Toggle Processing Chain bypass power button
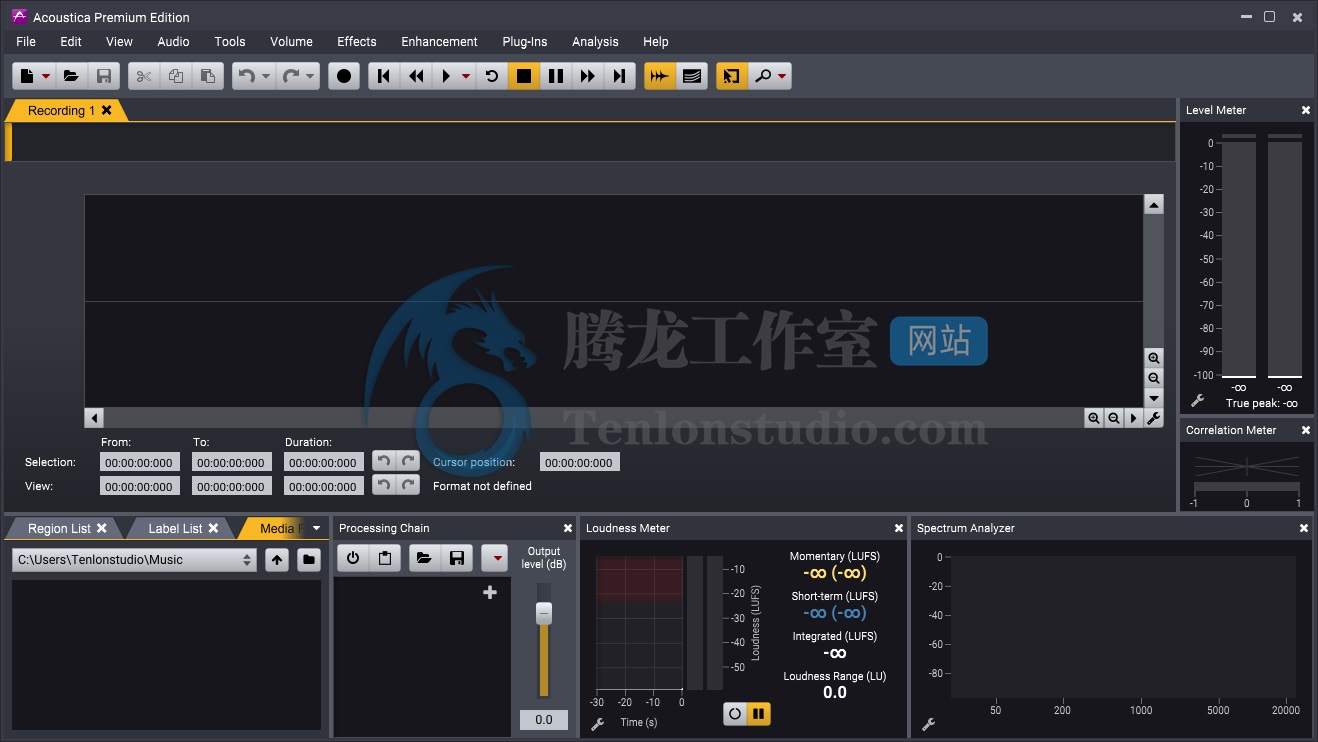The height and width of the screenshot is (742, 1318). [x=353, y=558]
